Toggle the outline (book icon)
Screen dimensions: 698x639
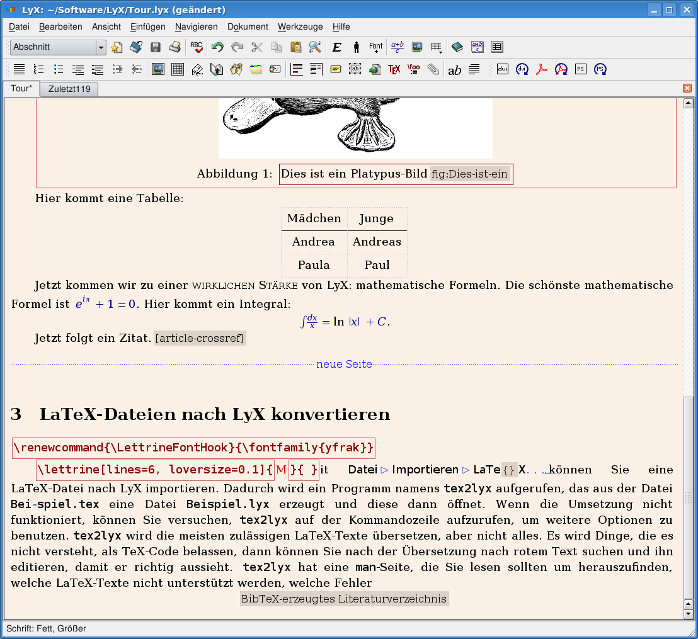click(x=457, y=47)
